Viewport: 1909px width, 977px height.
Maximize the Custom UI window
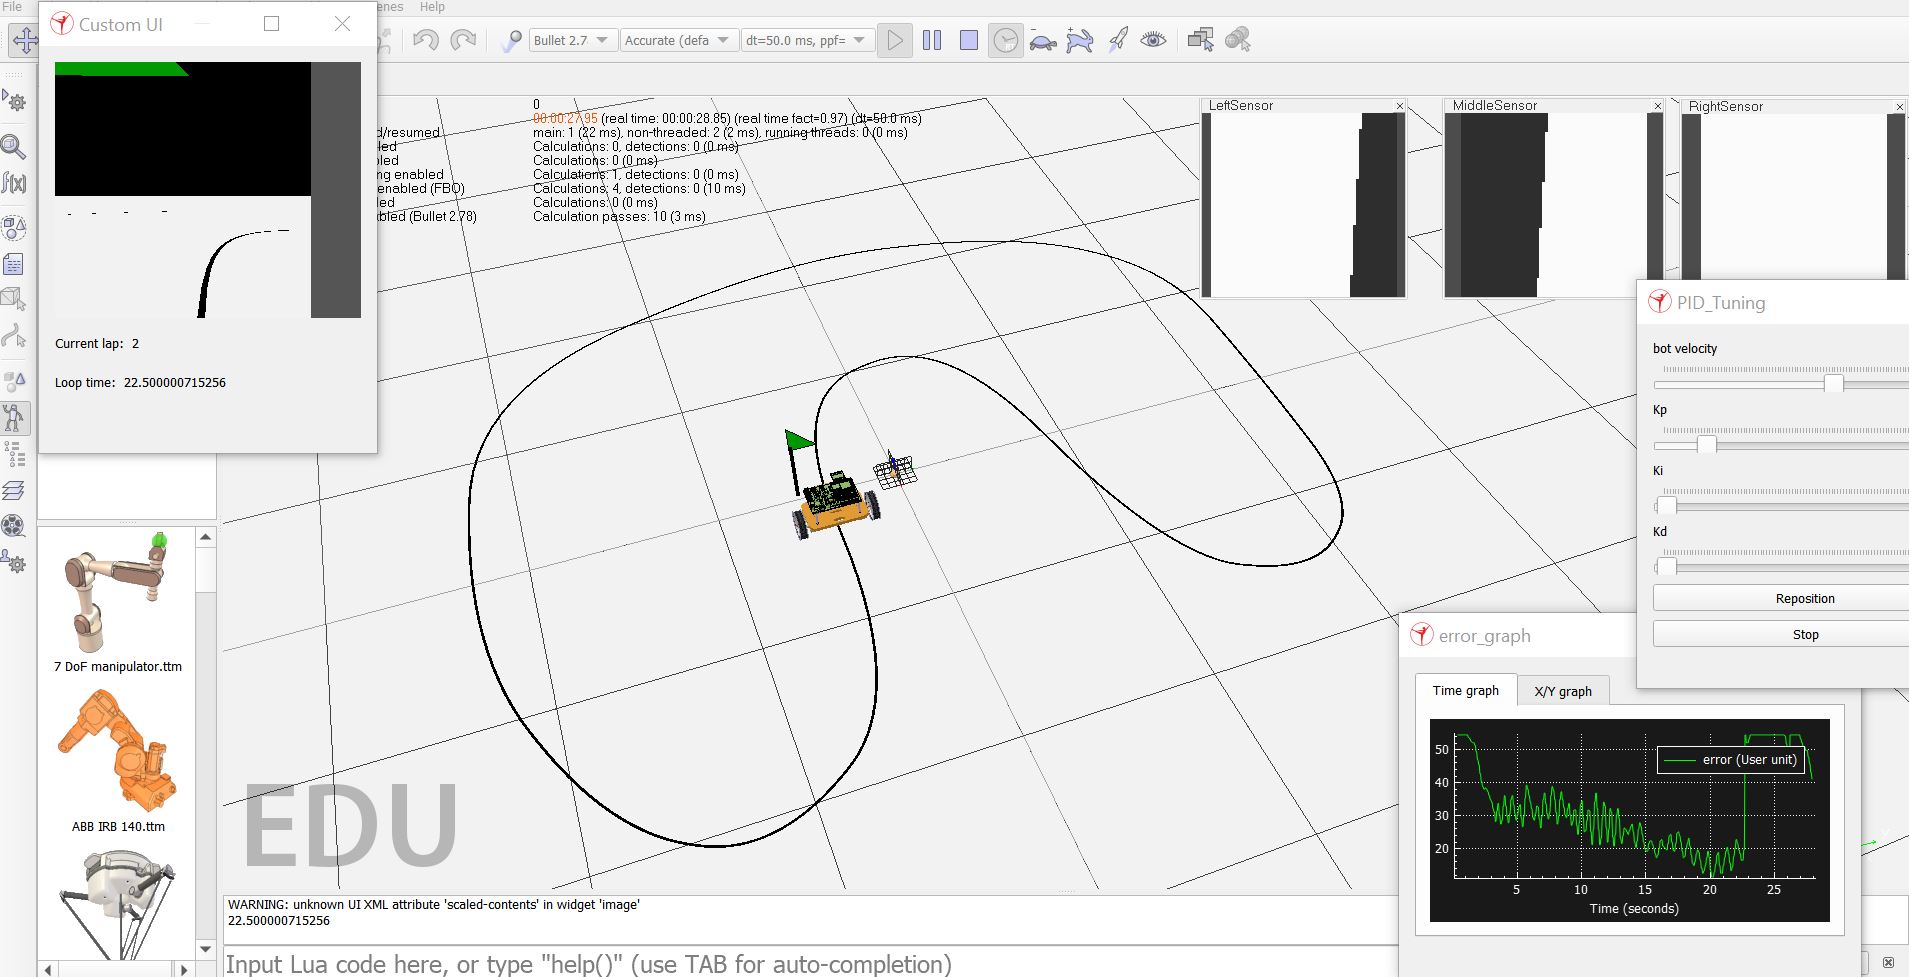click(271, 23)
